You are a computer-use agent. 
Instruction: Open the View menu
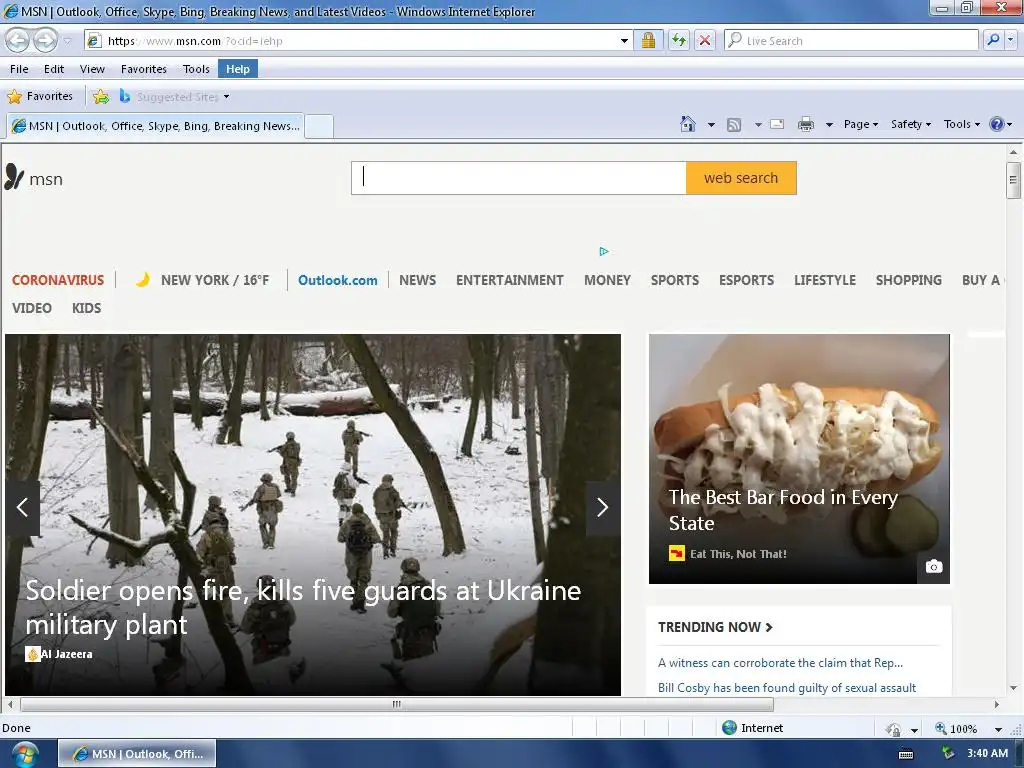[x=92, y=69]
